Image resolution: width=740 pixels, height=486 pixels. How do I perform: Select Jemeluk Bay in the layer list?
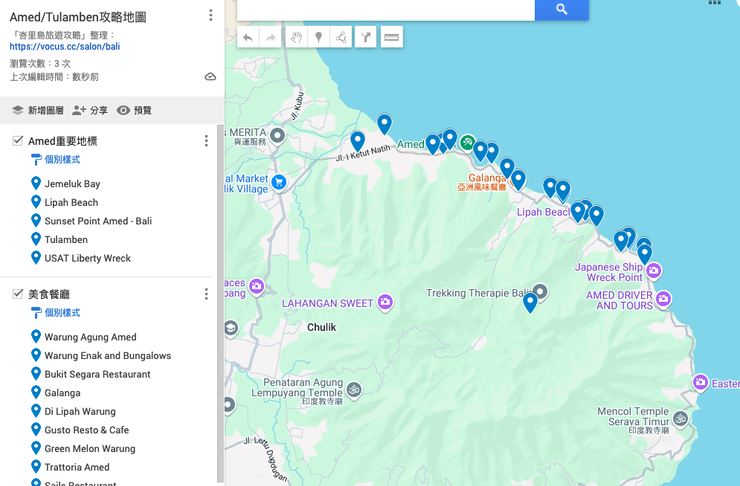click(x=72, y=184)
